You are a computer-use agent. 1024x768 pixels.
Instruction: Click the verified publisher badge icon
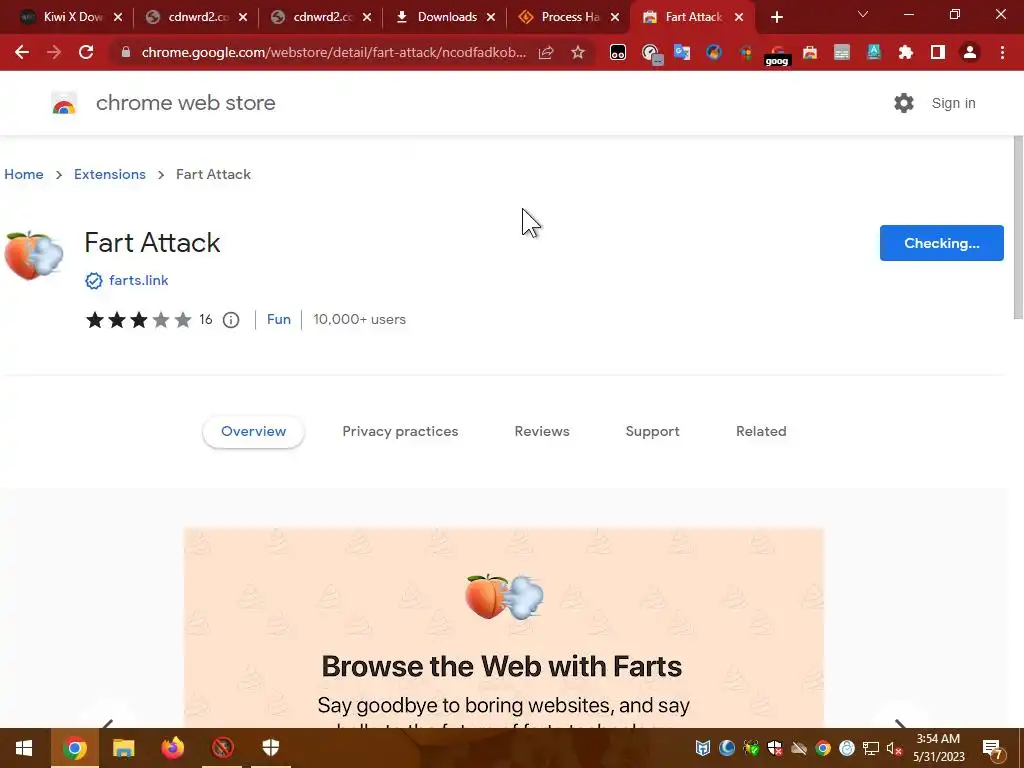click(x=93, y=281)
